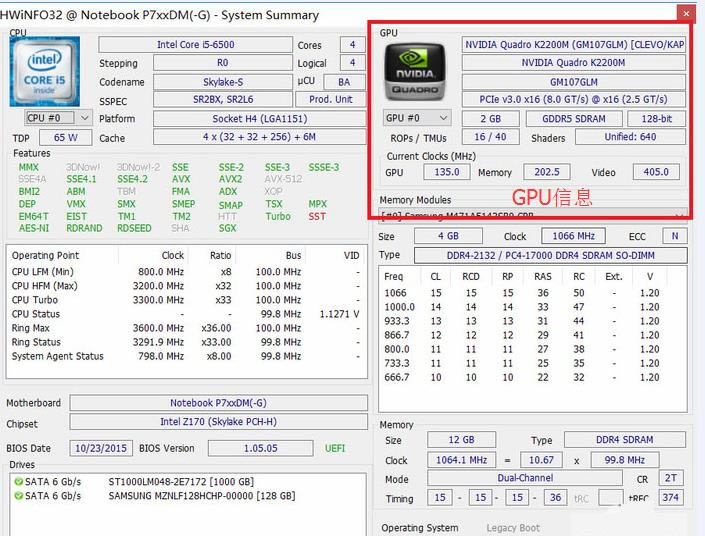Click the NVIDIA Quadro GPU logo
The width and height of the screenshot is (705, 536).
(415, 71)
